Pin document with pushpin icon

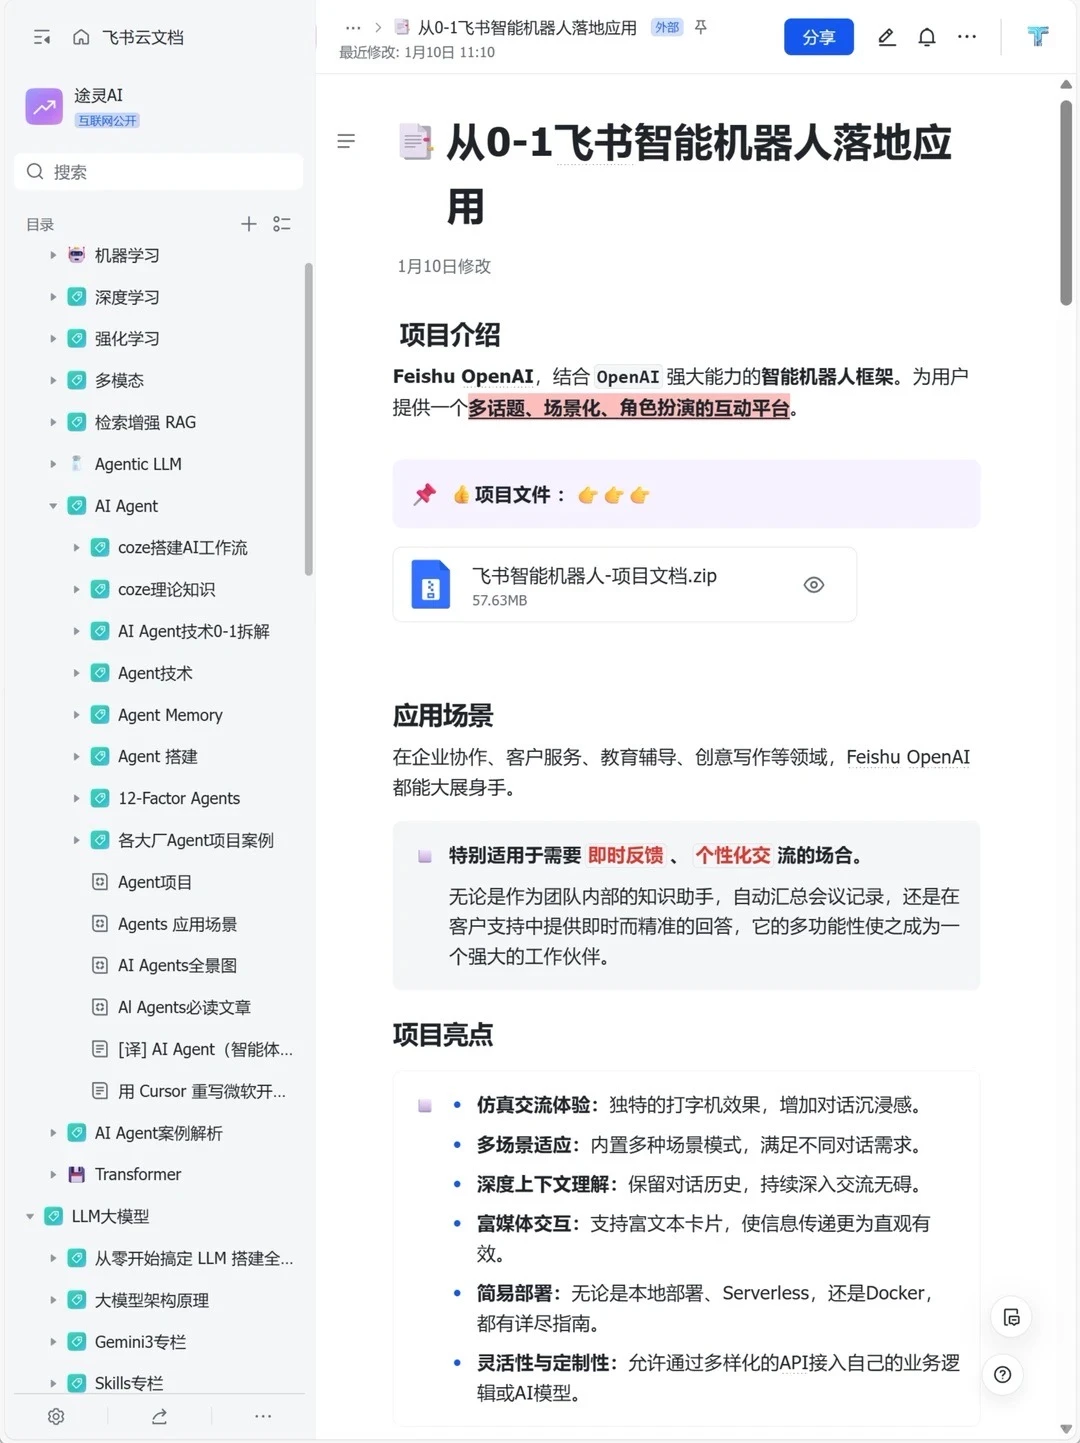click(701, 28)
